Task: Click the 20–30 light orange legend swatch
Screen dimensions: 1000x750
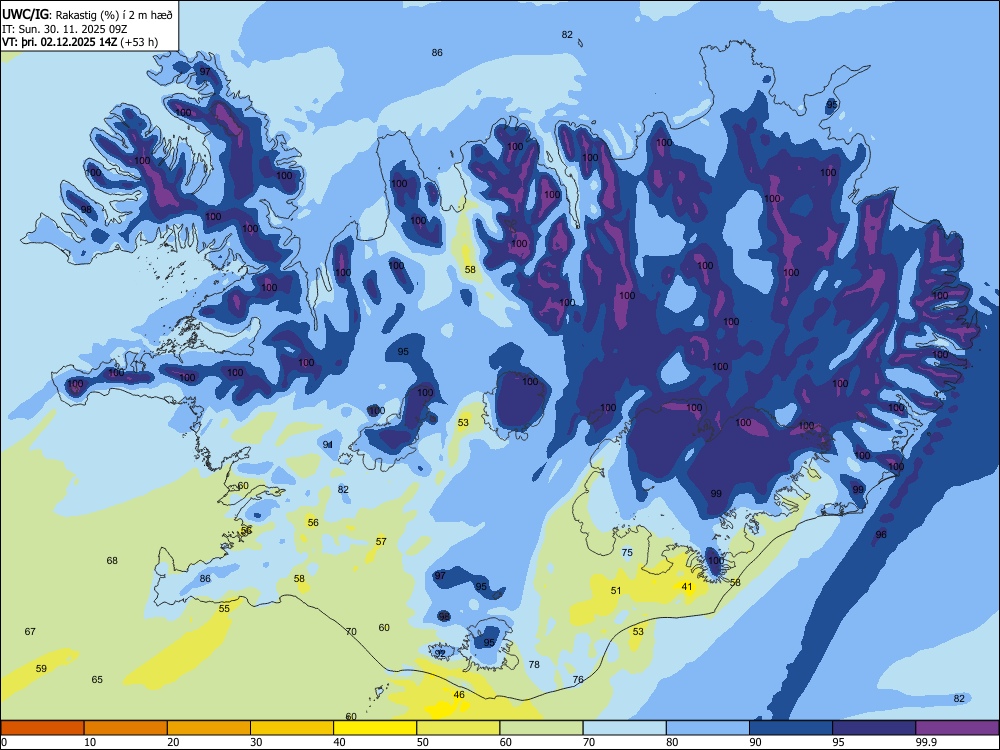Action: coord(209,728)
